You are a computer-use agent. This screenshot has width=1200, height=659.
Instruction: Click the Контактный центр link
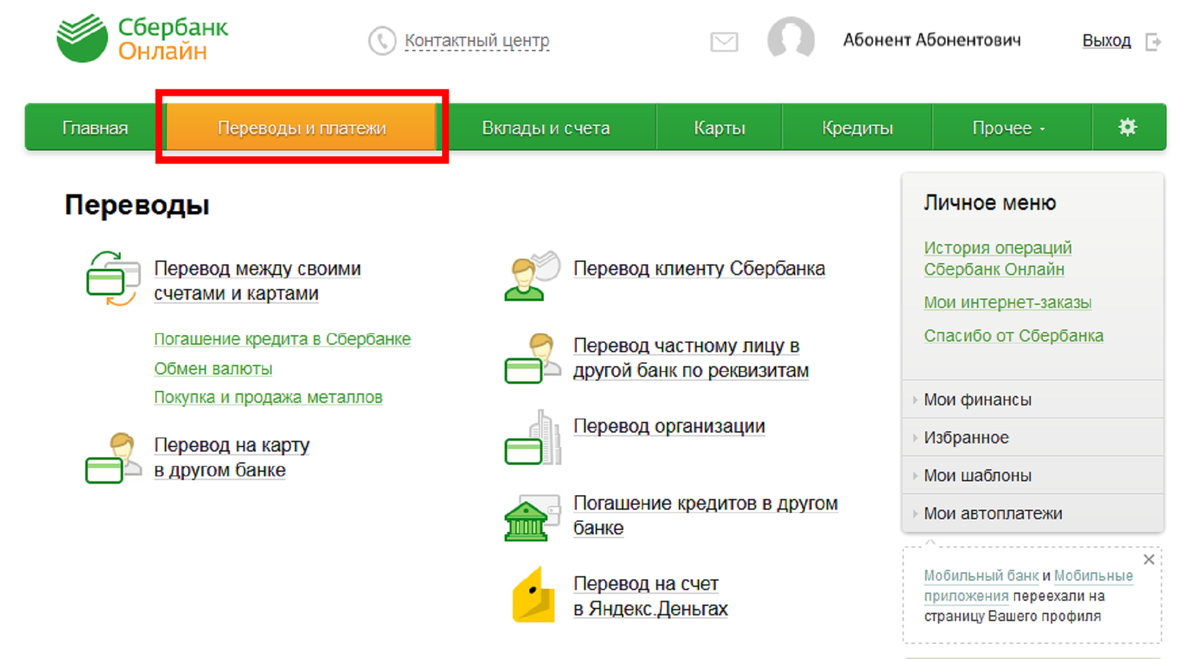point(477,41)
